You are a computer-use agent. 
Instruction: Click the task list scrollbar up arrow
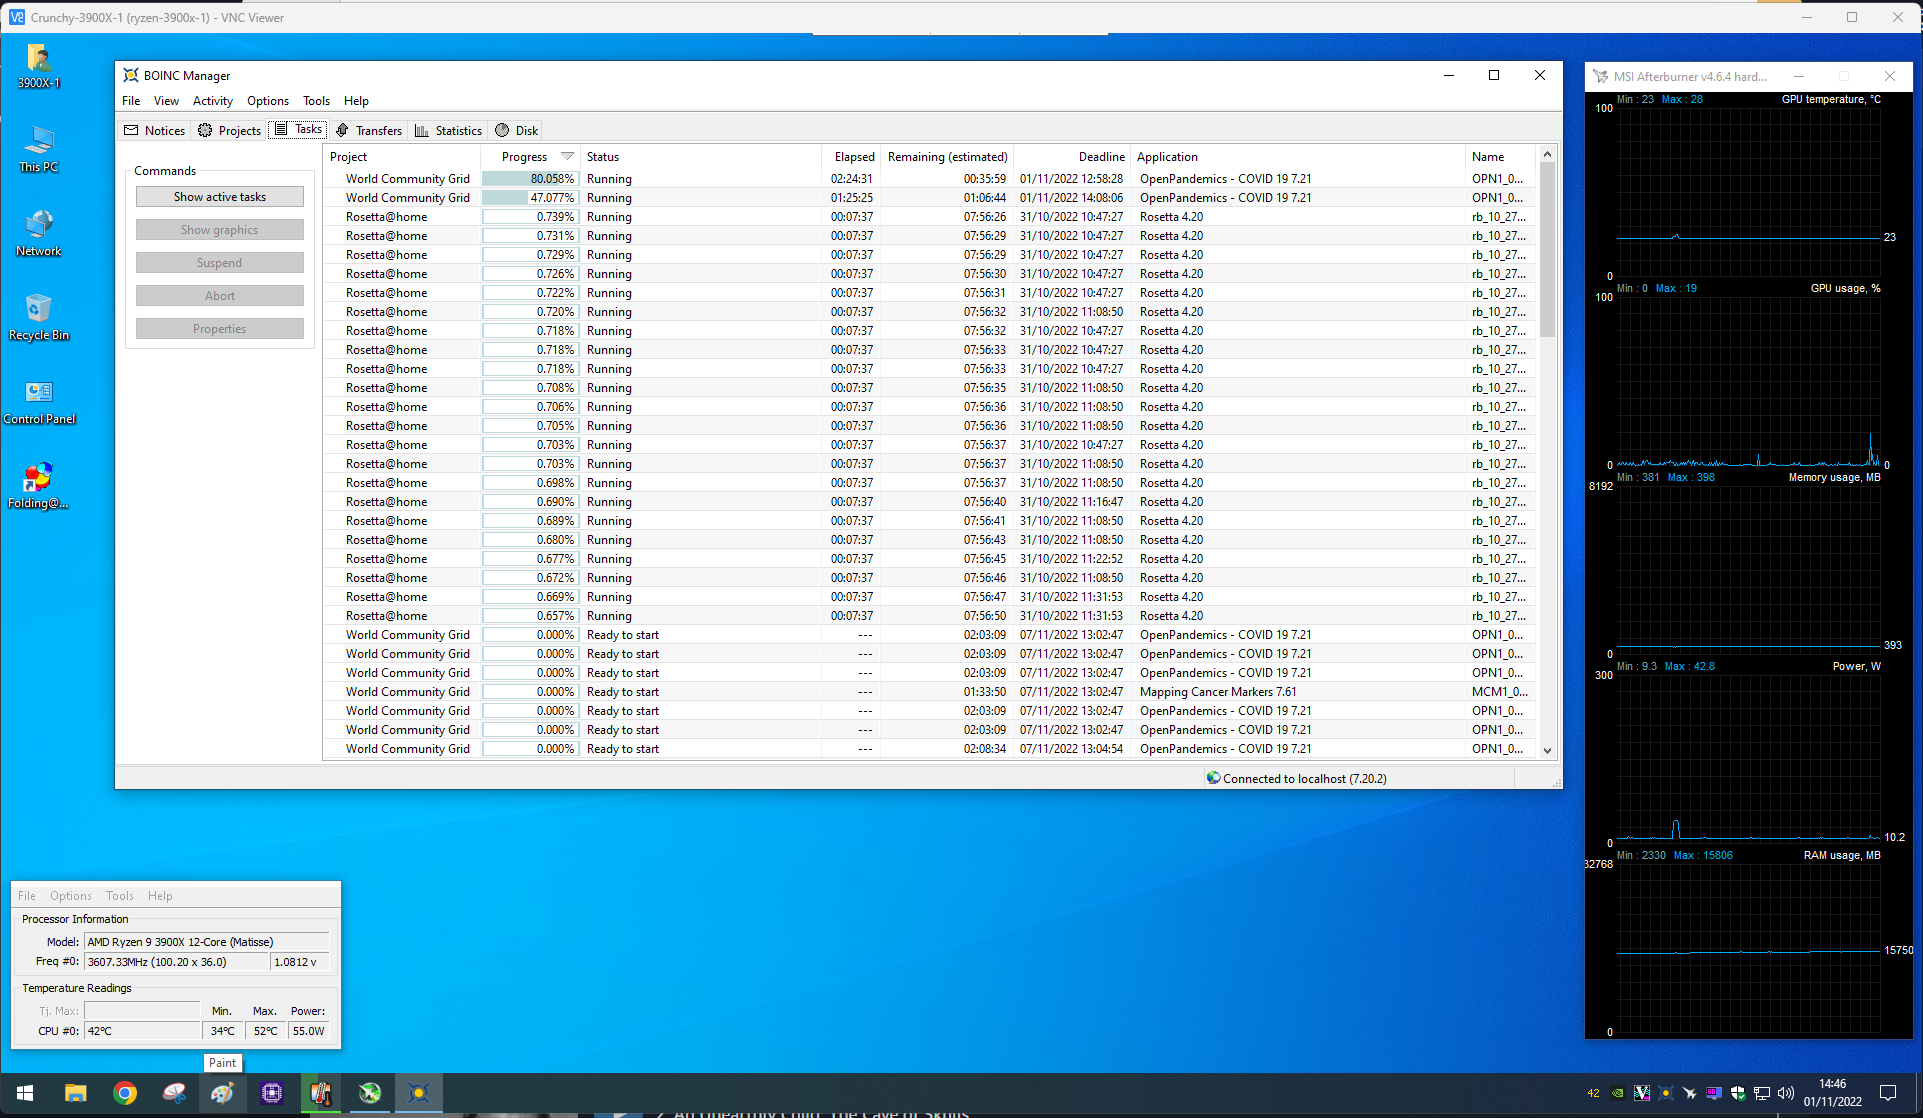(1547, 154)
